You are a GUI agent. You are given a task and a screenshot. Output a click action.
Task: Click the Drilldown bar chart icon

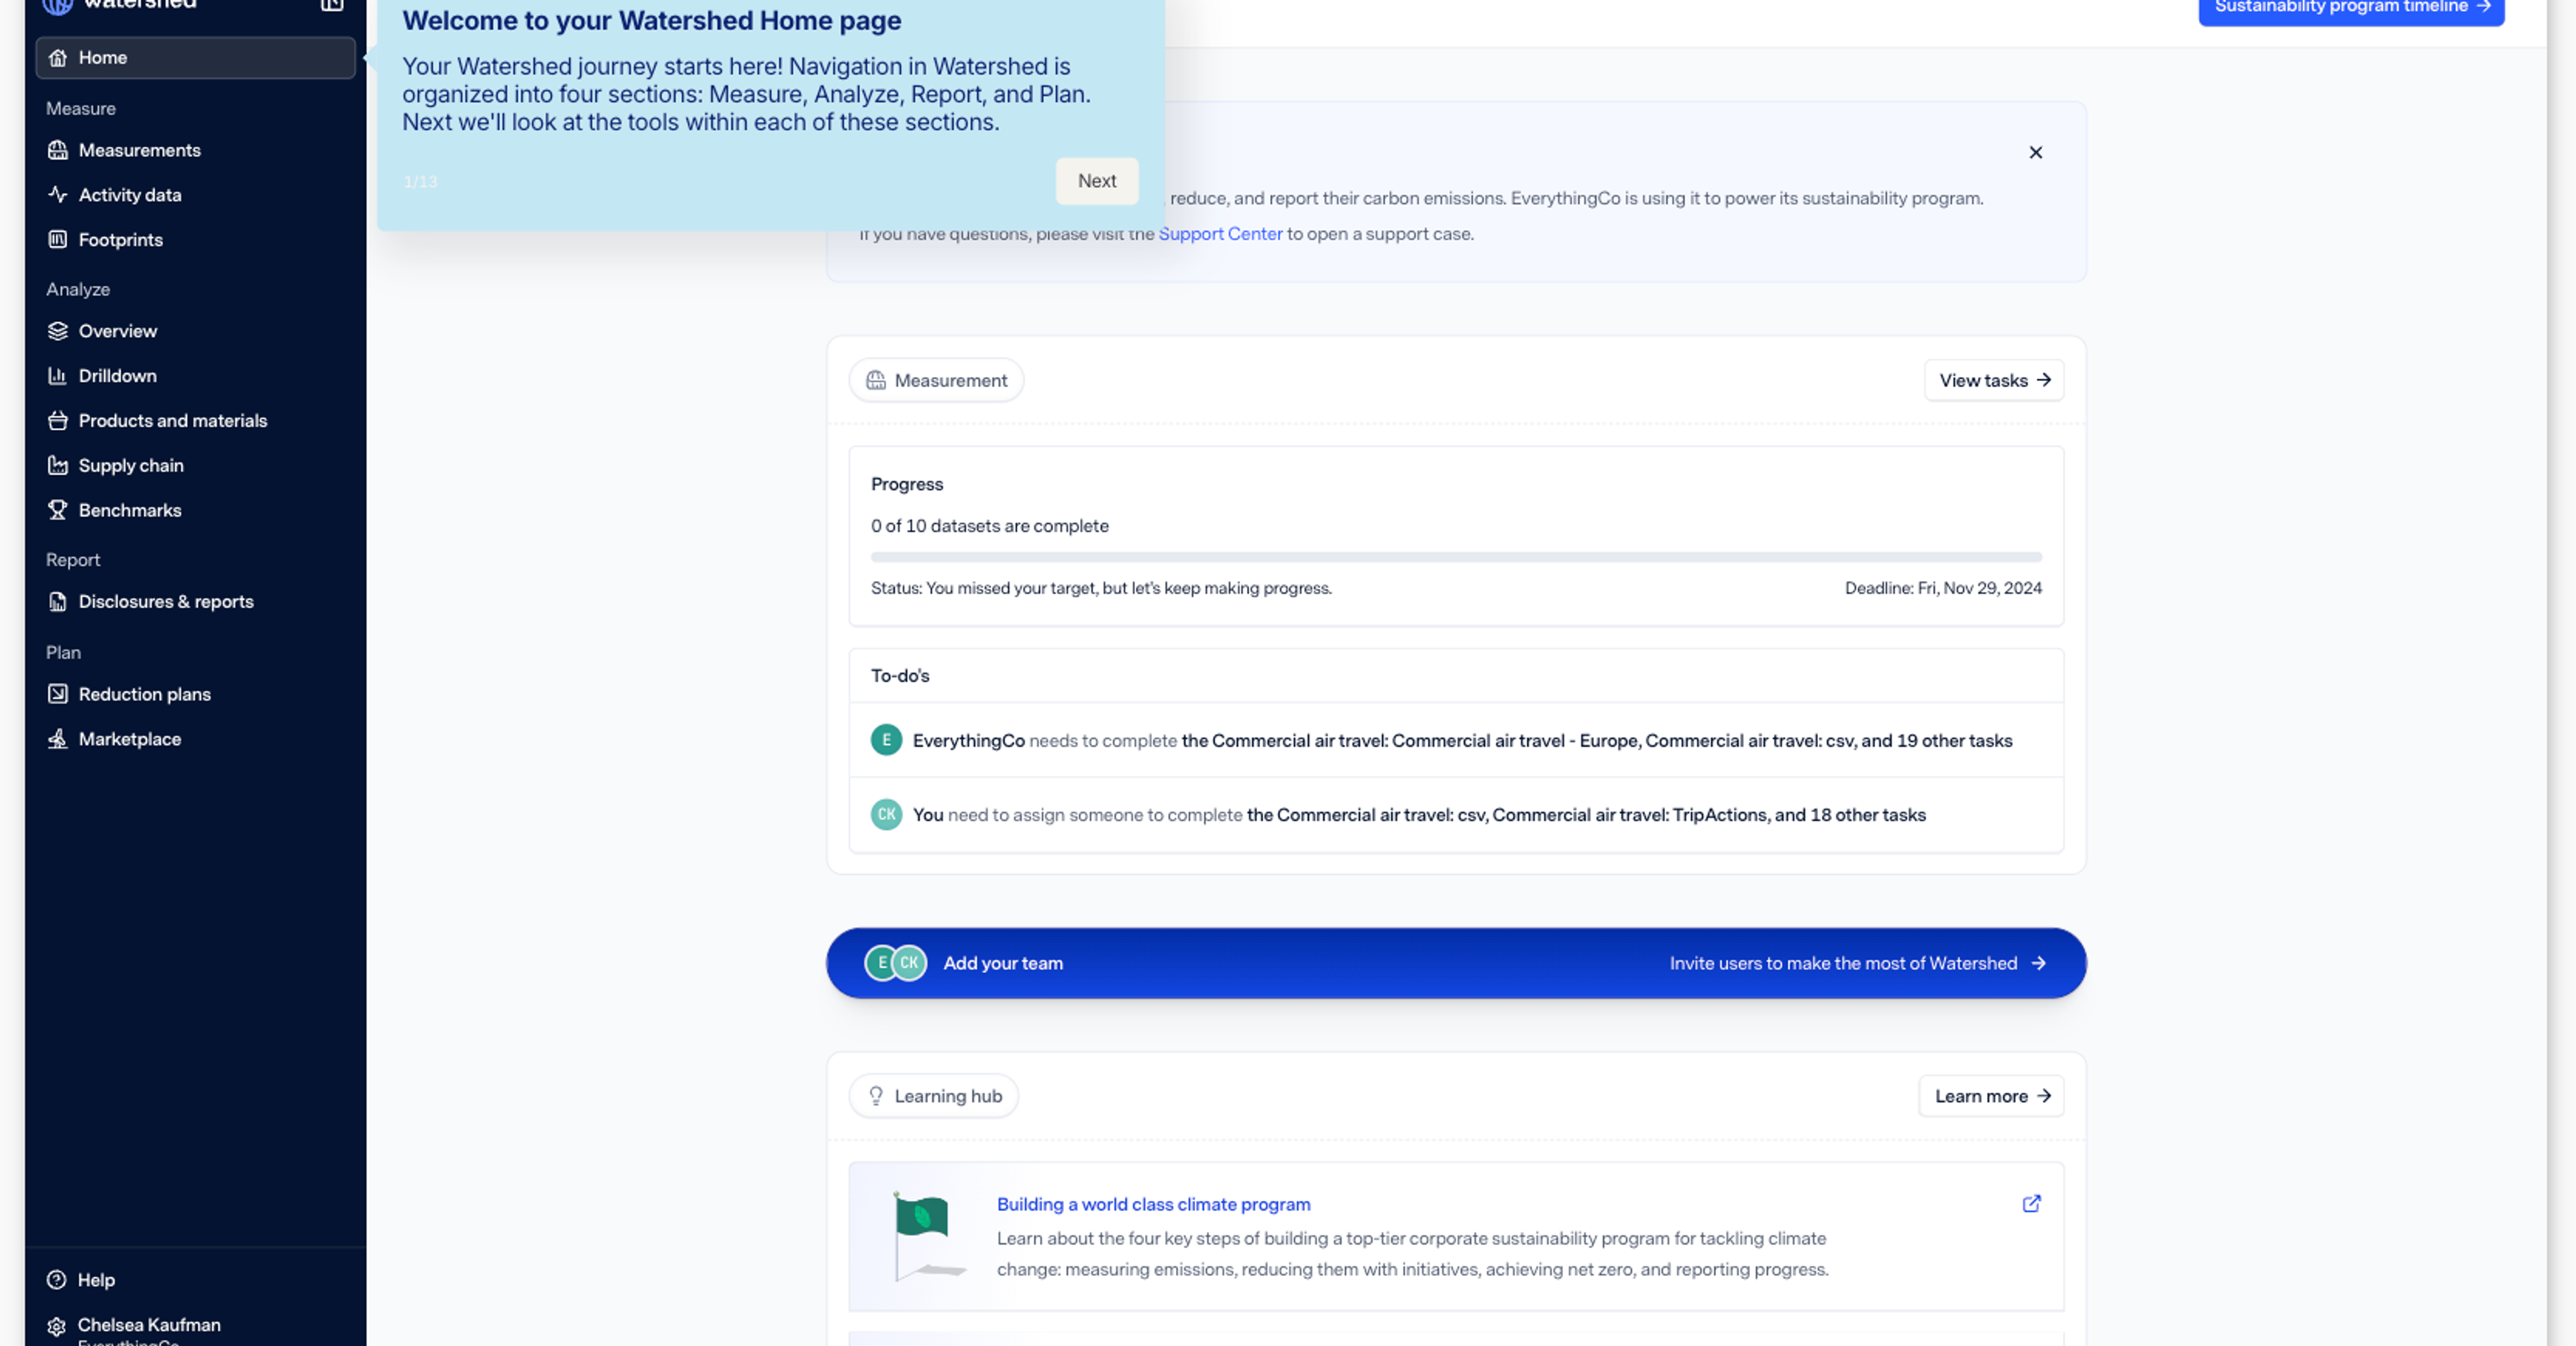pos(58,376)
